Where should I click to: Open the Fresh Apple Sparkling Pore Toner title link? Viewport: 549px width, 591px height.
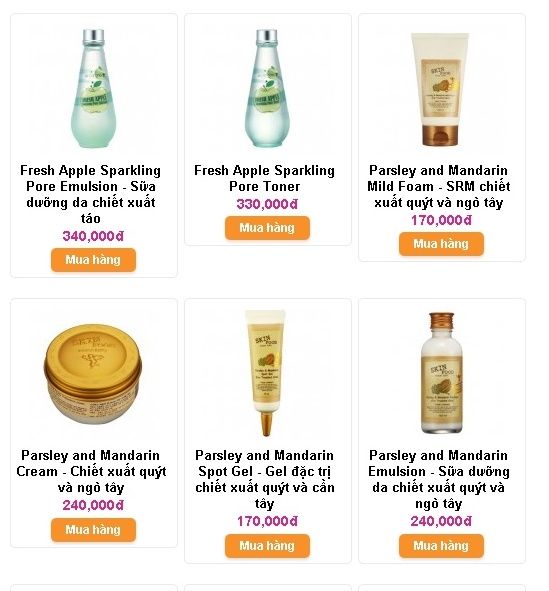coord(265,178)
